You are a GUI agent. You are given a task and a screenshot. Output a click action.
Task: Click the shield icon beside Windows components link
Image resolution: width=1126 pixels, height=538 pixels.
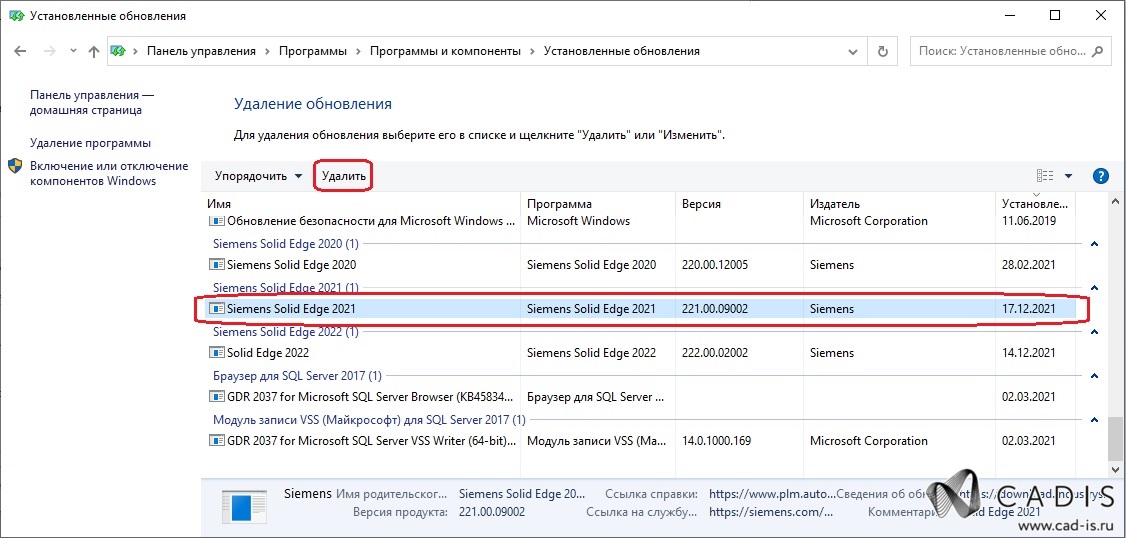15,166
